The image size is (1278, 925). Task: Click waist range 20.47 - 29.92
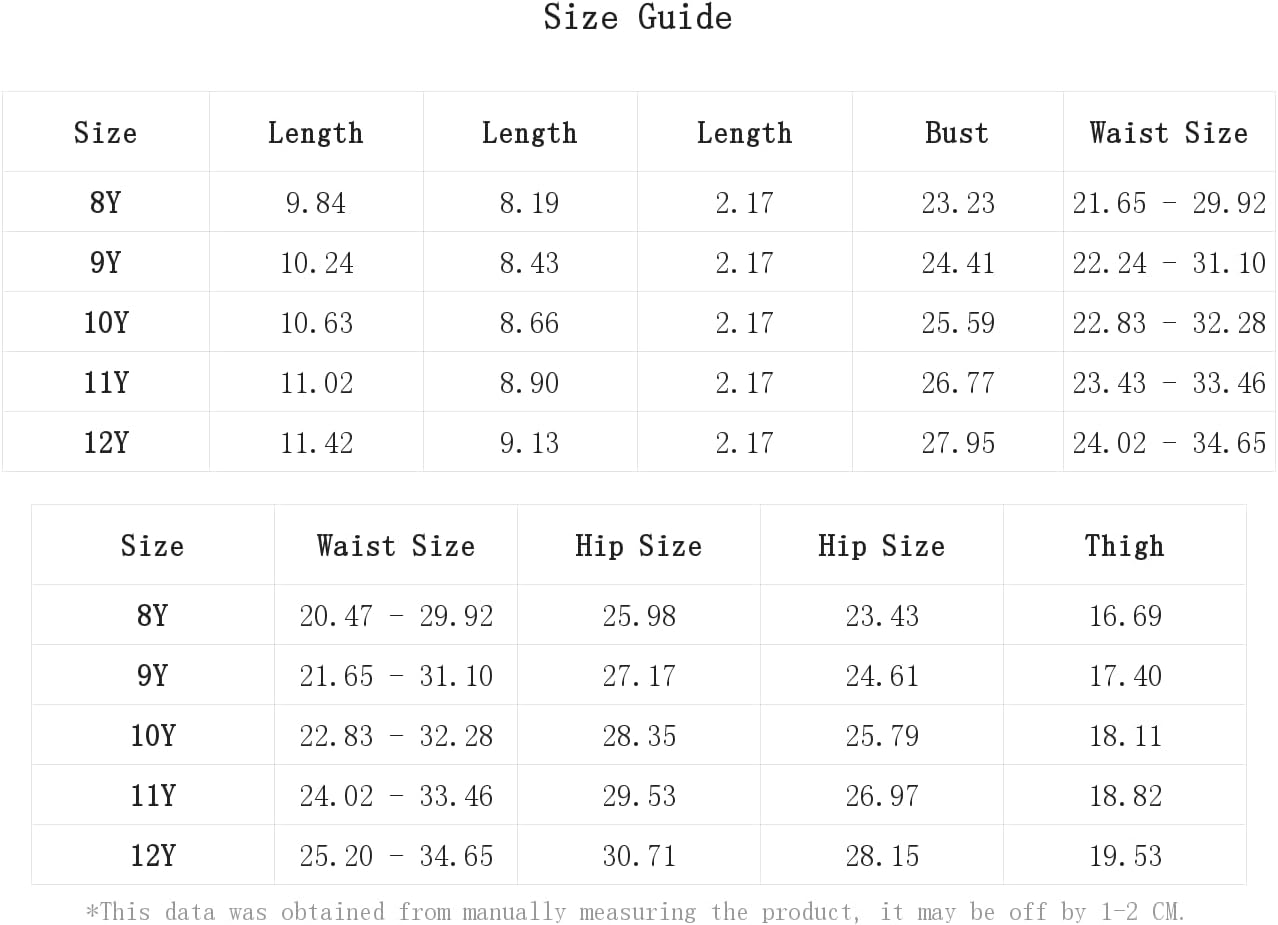[x=396, y=616]
